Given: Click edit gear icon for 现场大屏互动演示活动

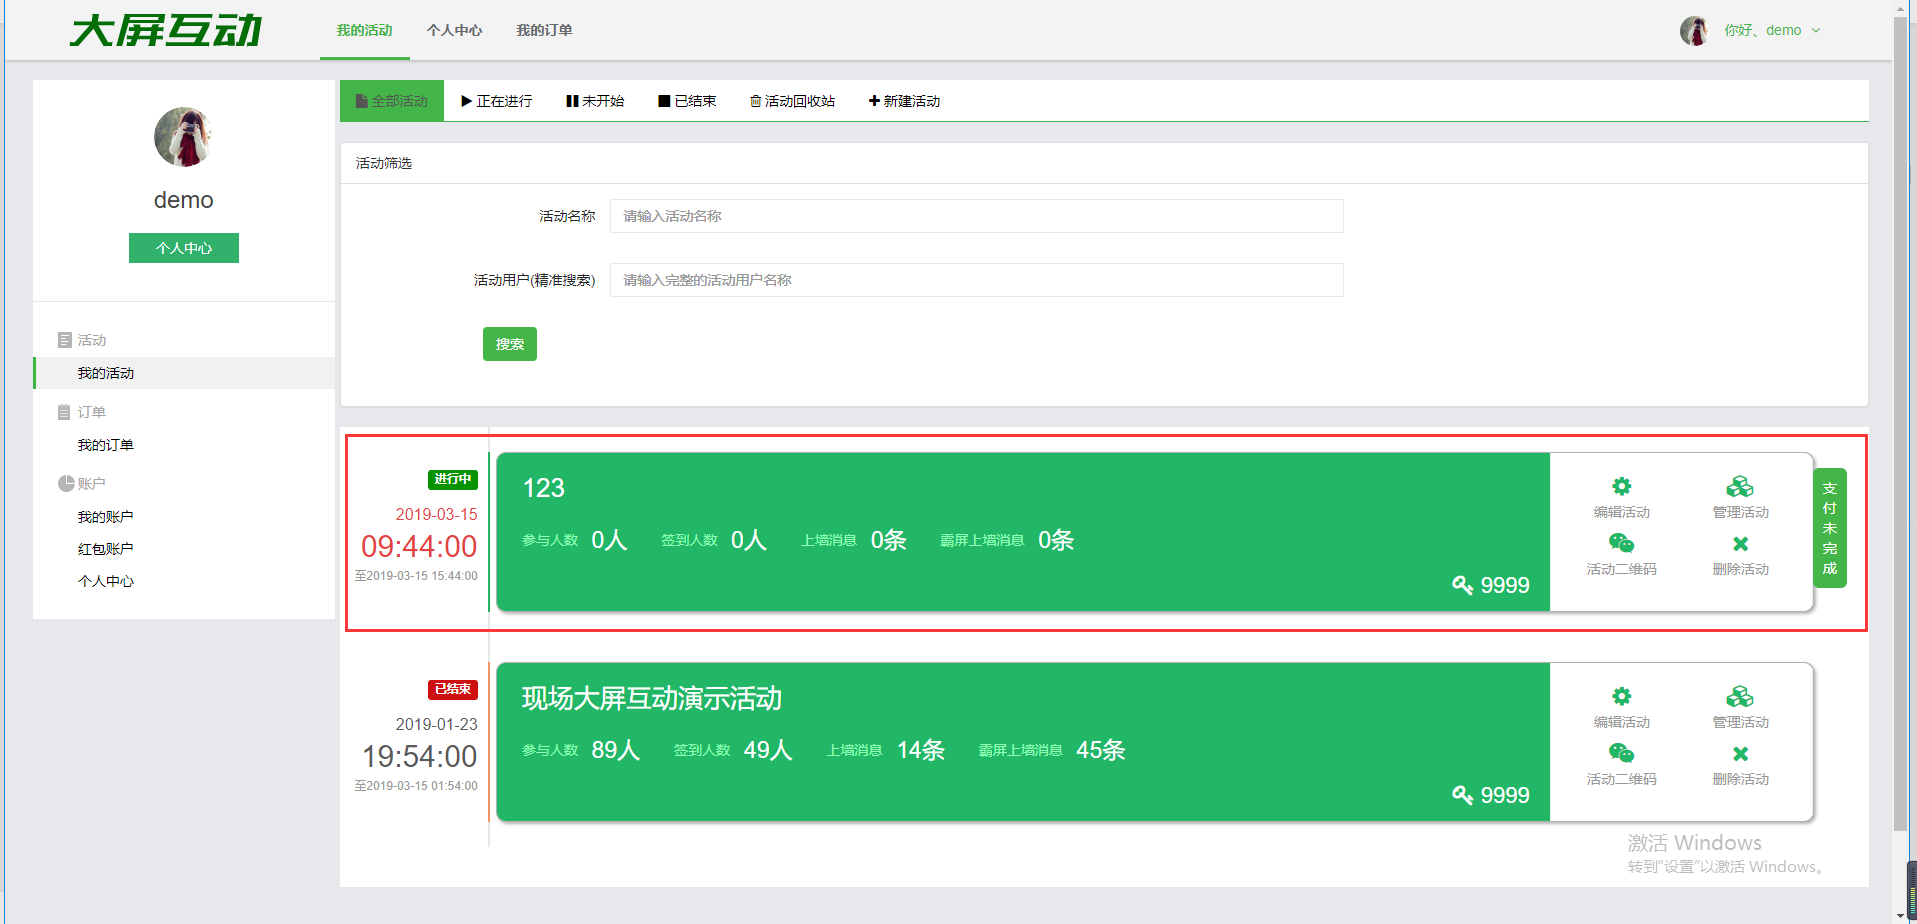Looking at the screenshot, I should click(x=1621, y=697).
